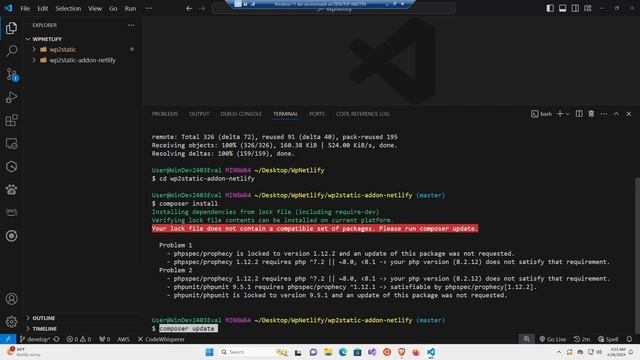Screen dimensions: 640x360
Task: Click the composer update command text
Action: tap(187, 329)
